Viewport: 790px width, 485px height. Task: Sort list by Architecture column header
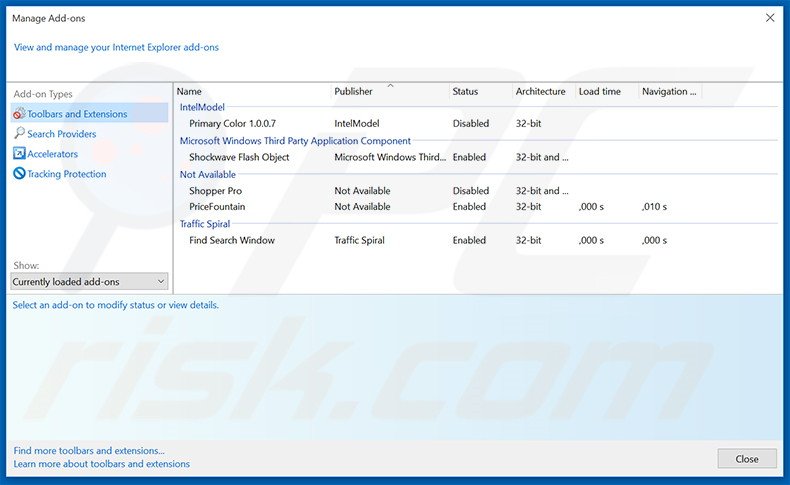pos(540,91)
